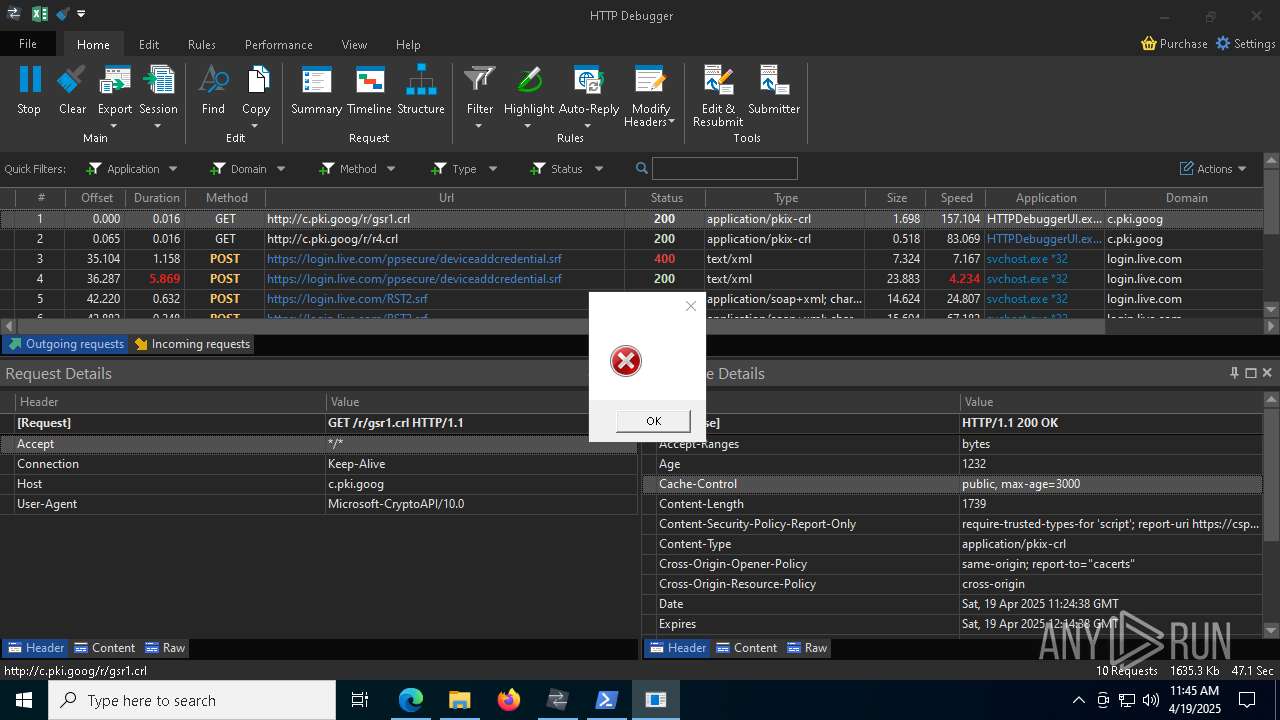Open the File menu

pos(28,43)
